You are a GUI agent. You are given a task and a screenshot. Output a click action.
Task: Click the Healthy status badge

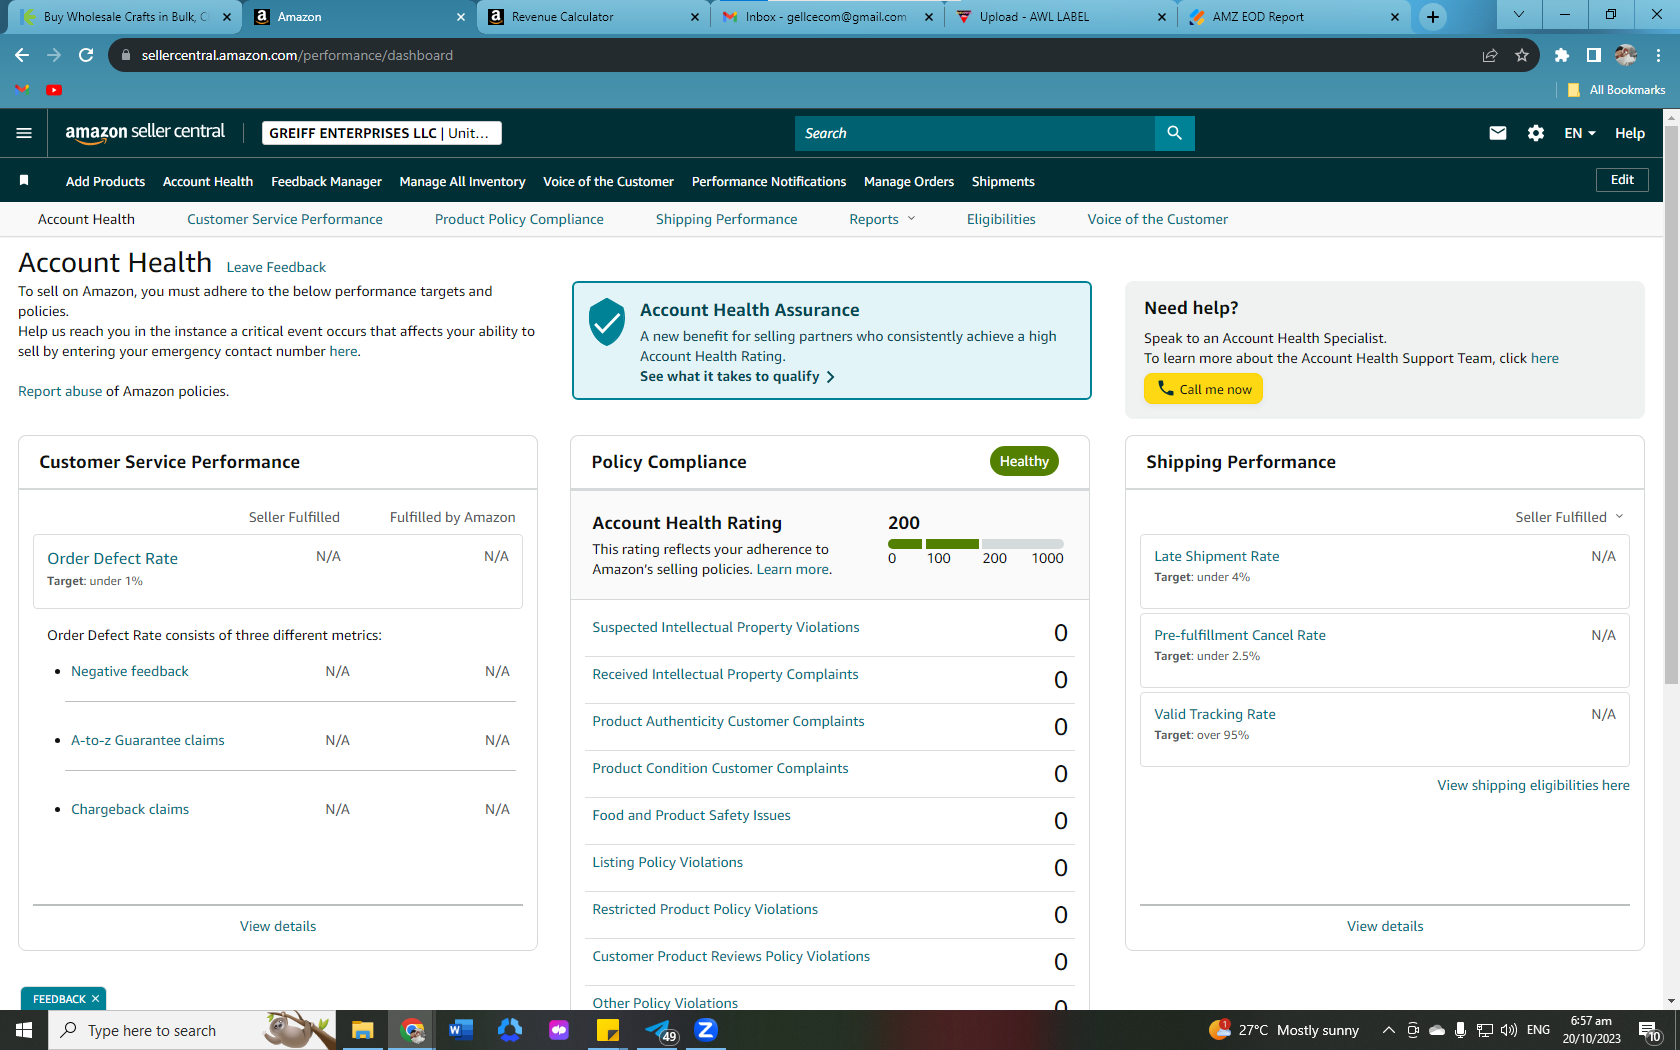point(1024,461)
